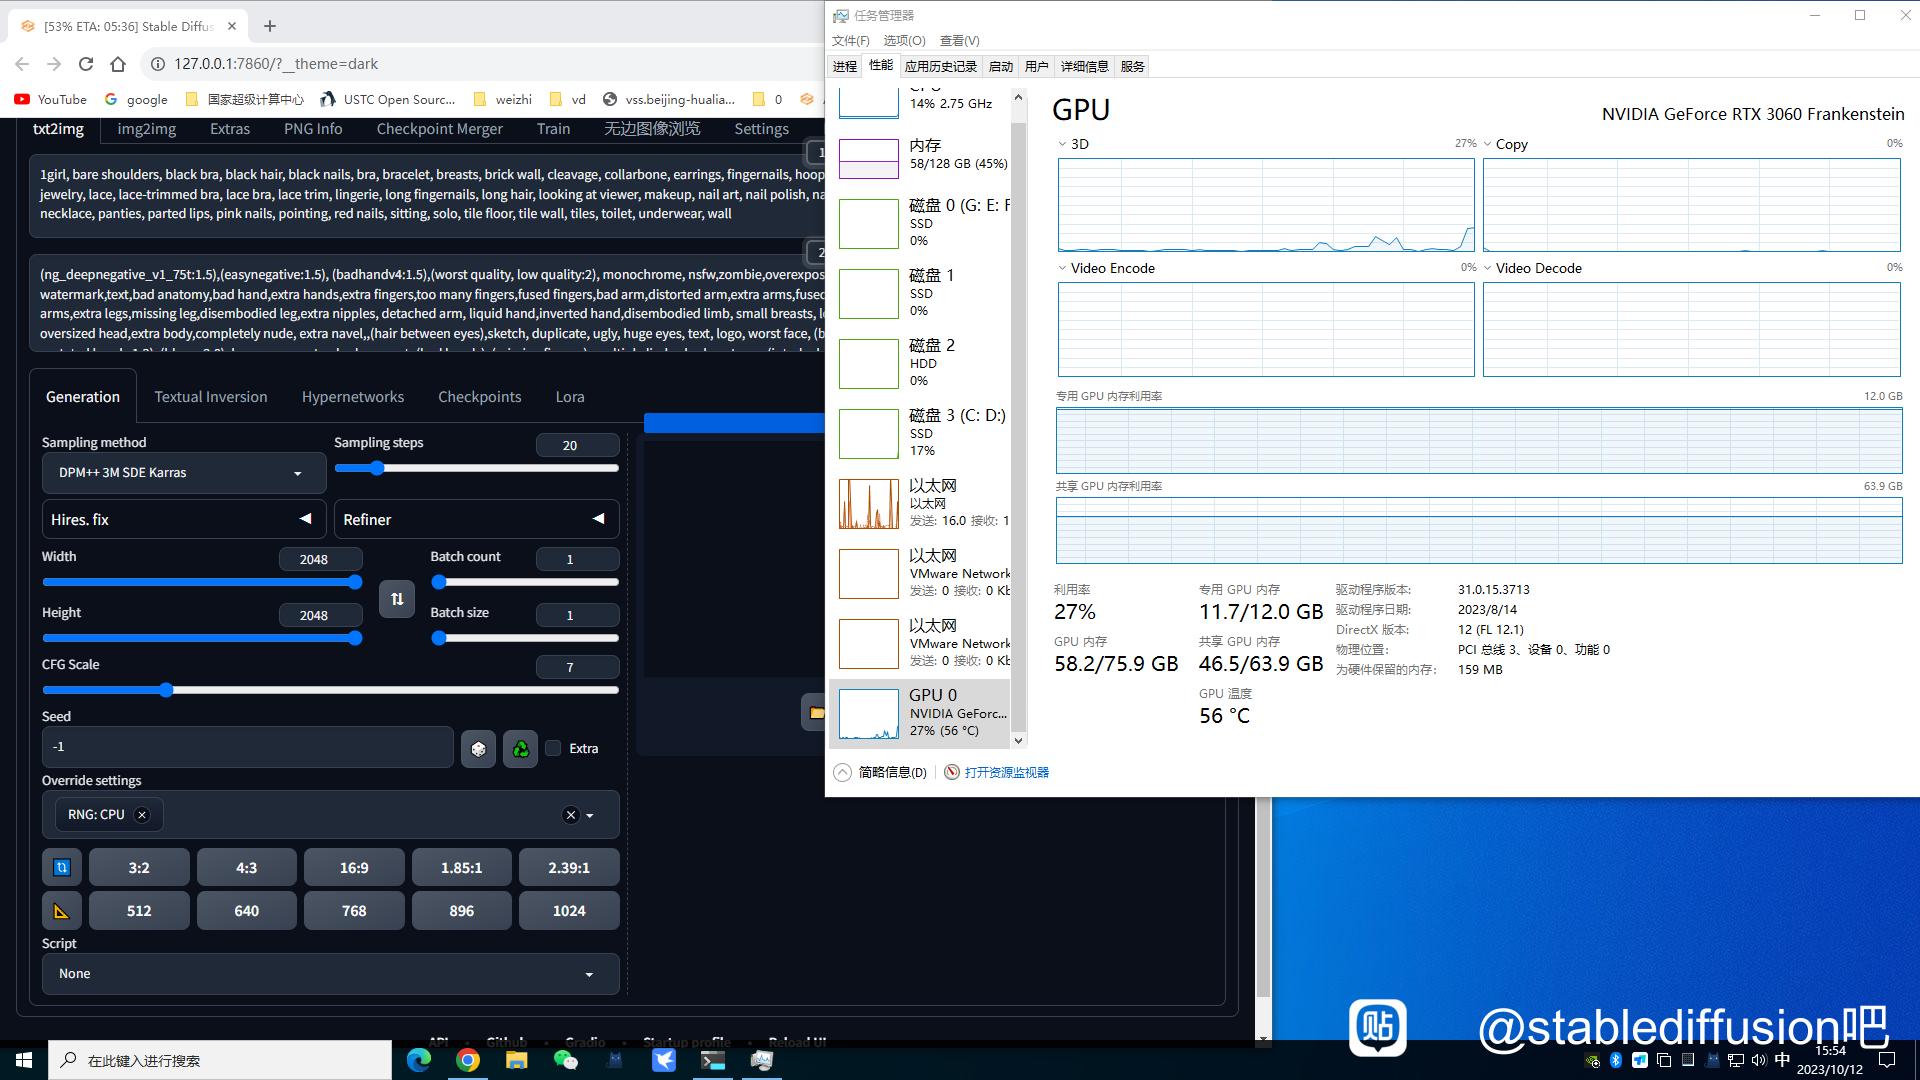The height and width of the screenshot is (1080, 1920).
Task: Clear all override settings
Action: [571, 815]
